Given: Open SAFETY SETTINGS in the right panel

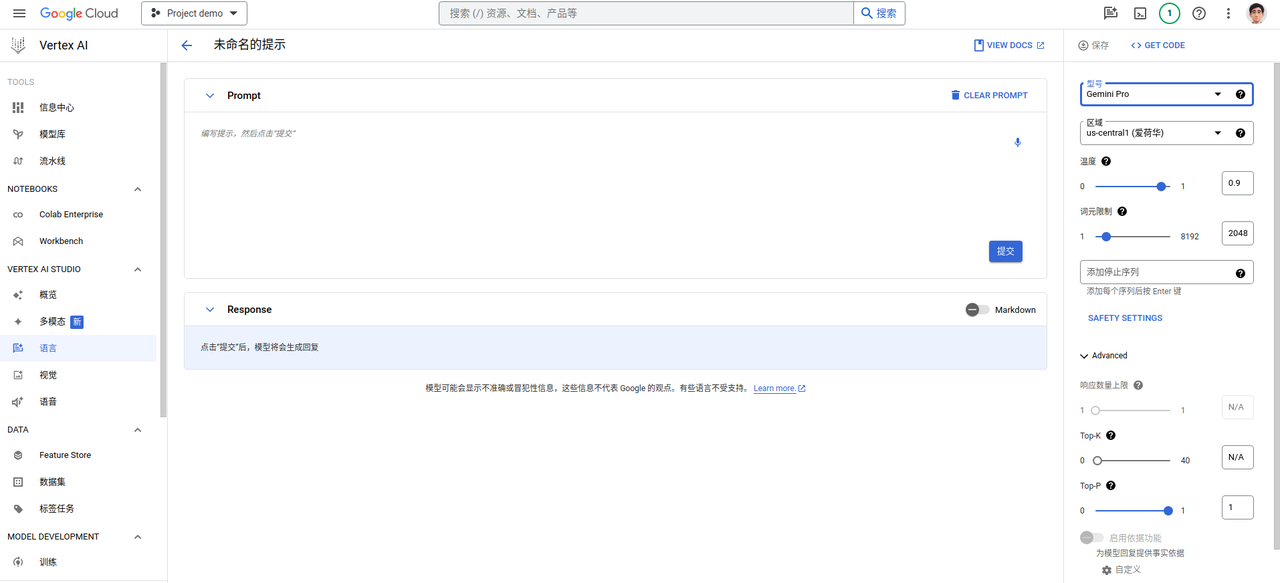Looking at the screenshot, I should pyautogui.click(x=1124, y=317).
